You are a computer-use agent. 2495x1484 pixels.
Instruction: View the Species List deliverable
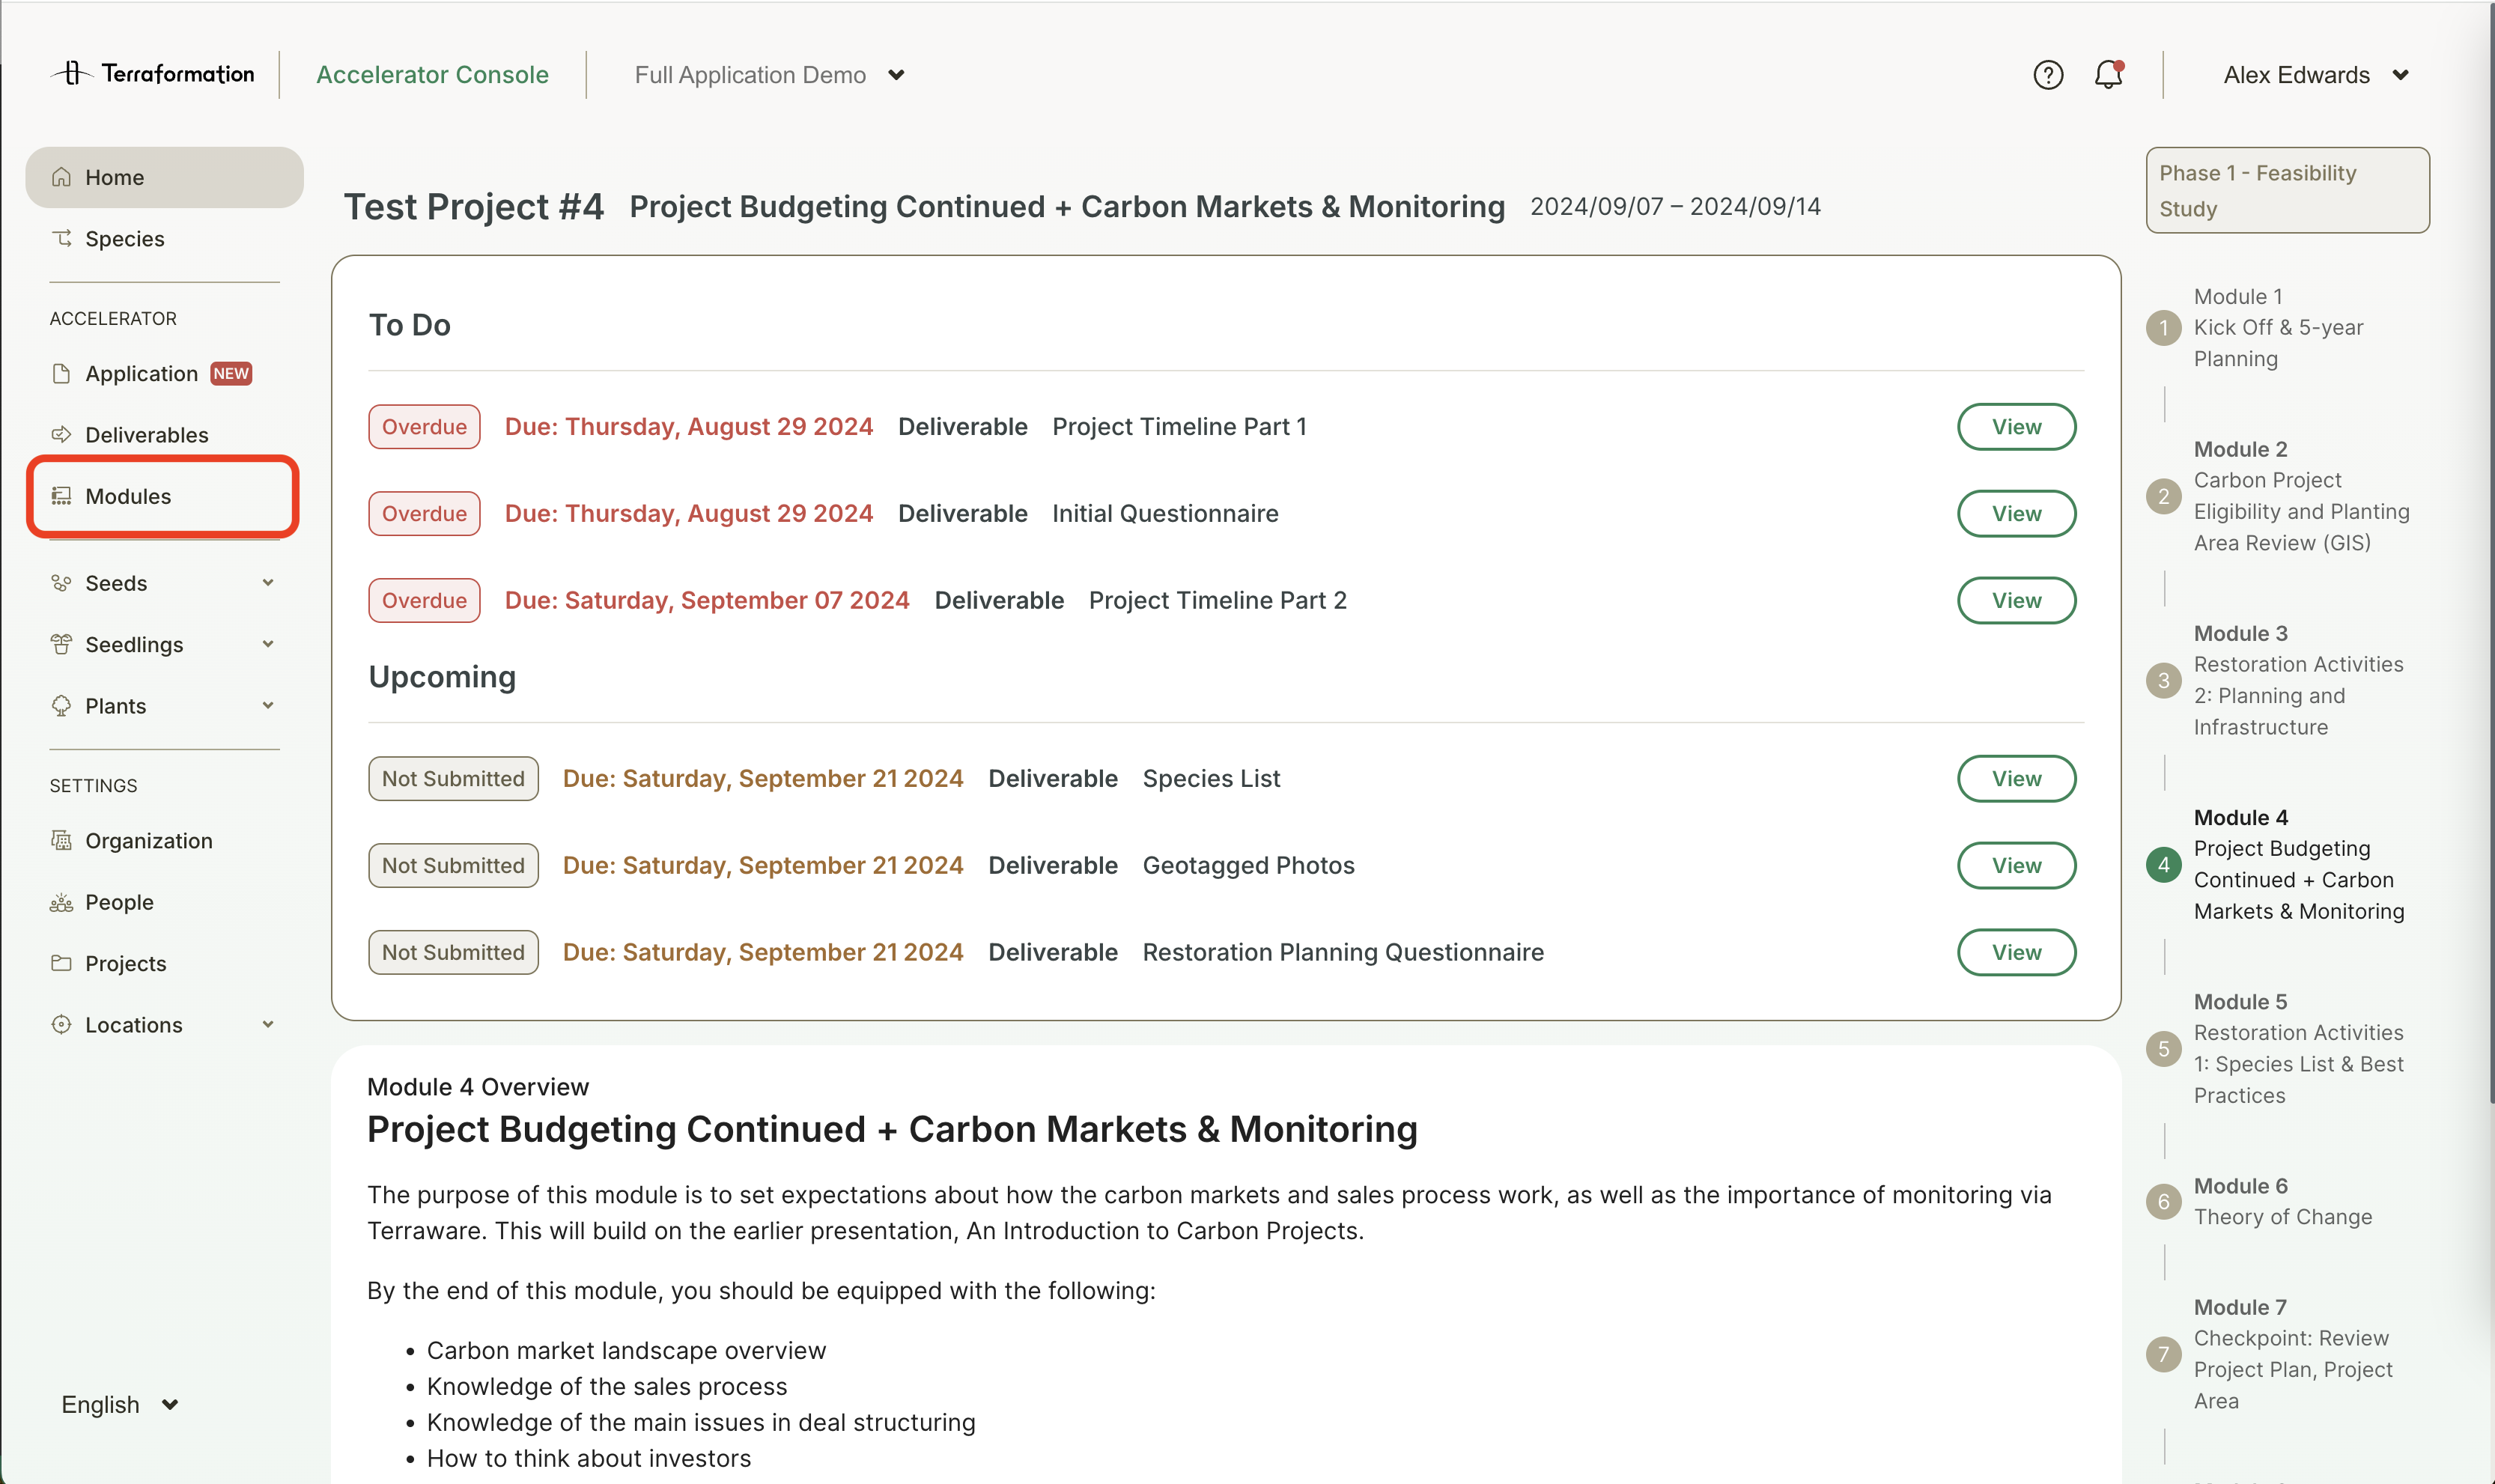pos(2016,778)
